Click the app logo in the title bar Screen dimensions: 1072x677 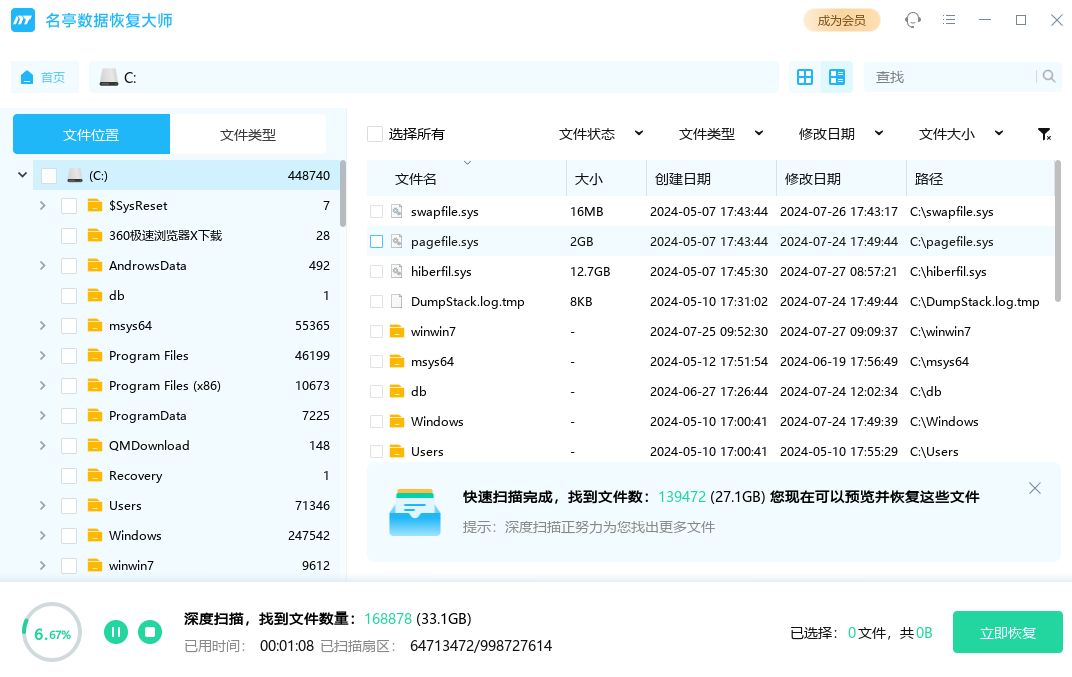pyautogui.click(x=23, y=19)
